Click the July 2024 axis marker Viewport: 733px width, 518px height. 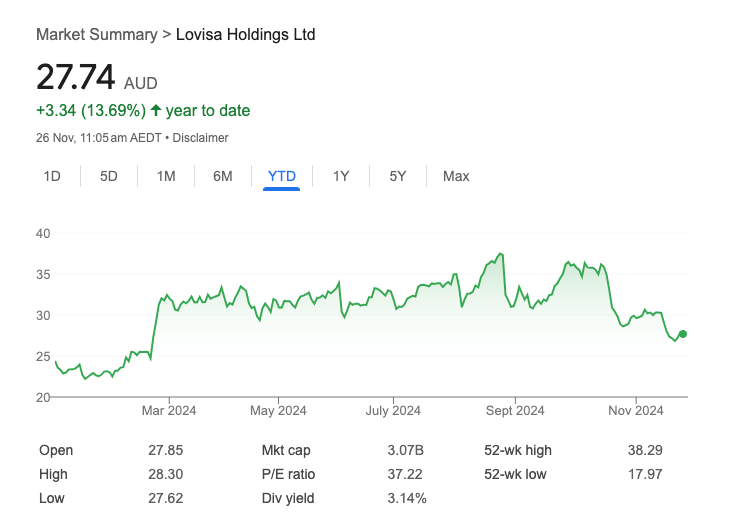click(393, 410)
